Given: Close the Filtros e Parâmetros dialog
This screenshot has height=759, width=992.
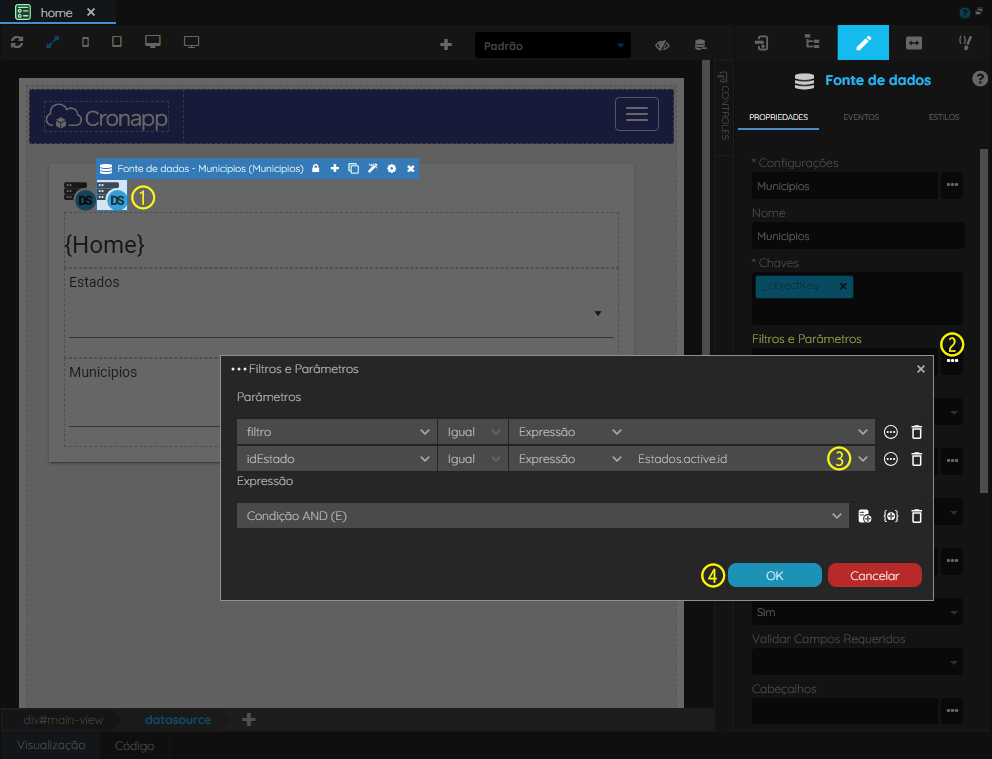Looking at the screenshot, I should [x=921, y=369].
